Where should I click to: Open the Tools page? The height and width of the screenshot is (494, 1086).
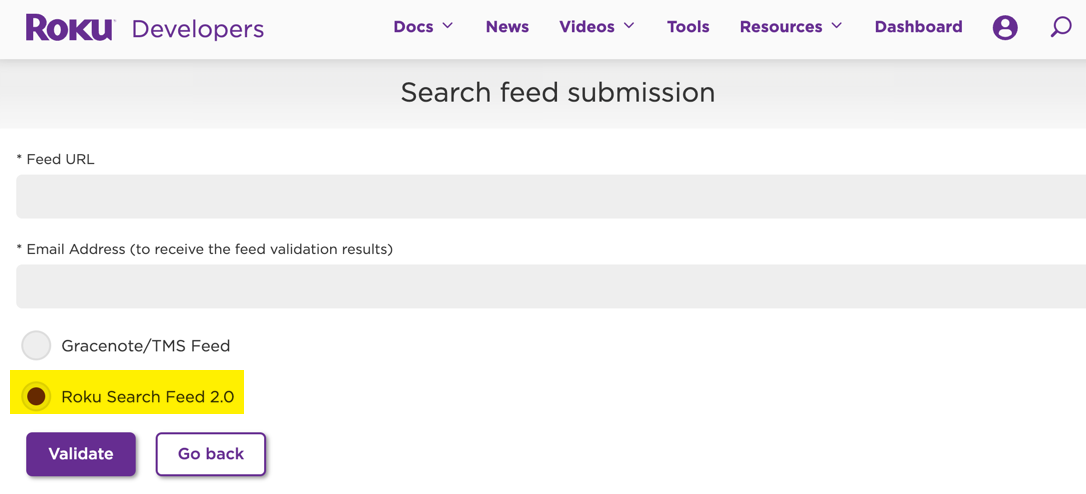pos(688,26)
